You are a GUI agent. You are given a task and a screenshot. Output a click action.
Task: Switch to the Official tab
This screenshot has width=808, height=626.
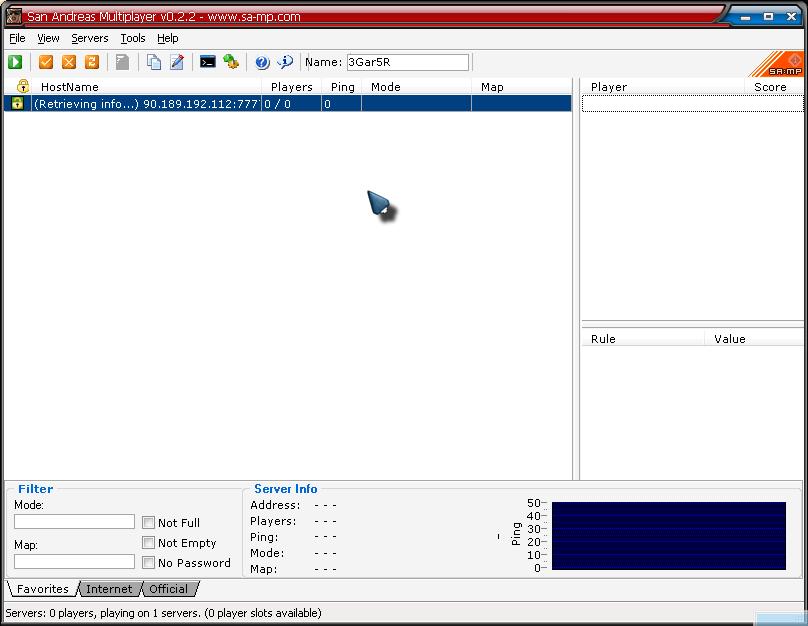click(x=169, y=589)
